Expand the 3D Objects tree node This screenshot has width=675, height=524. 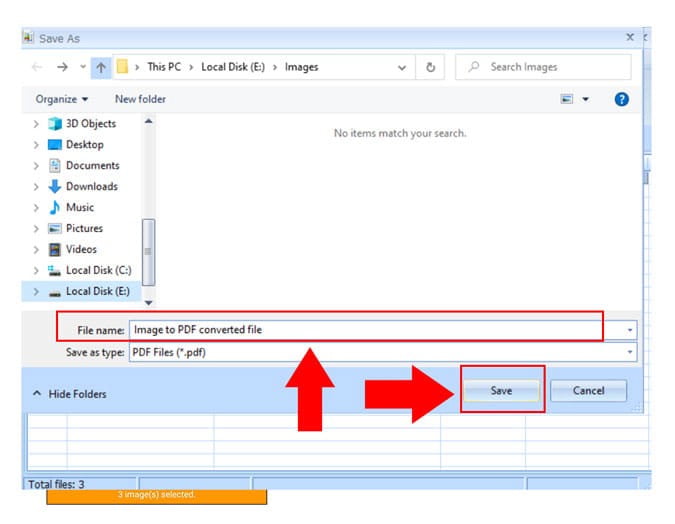click(37, 124)
